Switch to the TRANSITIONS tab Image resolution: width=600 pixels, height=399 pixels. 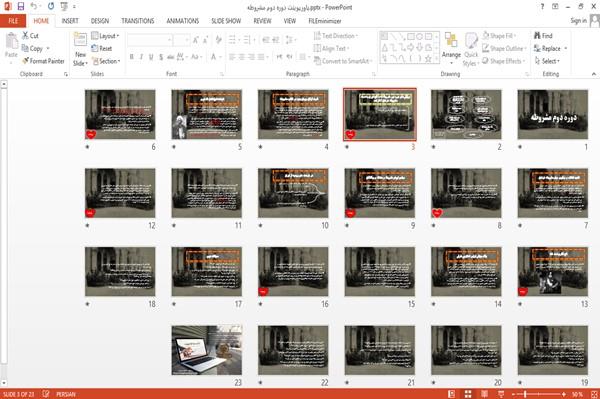click(x=138, y=21)
